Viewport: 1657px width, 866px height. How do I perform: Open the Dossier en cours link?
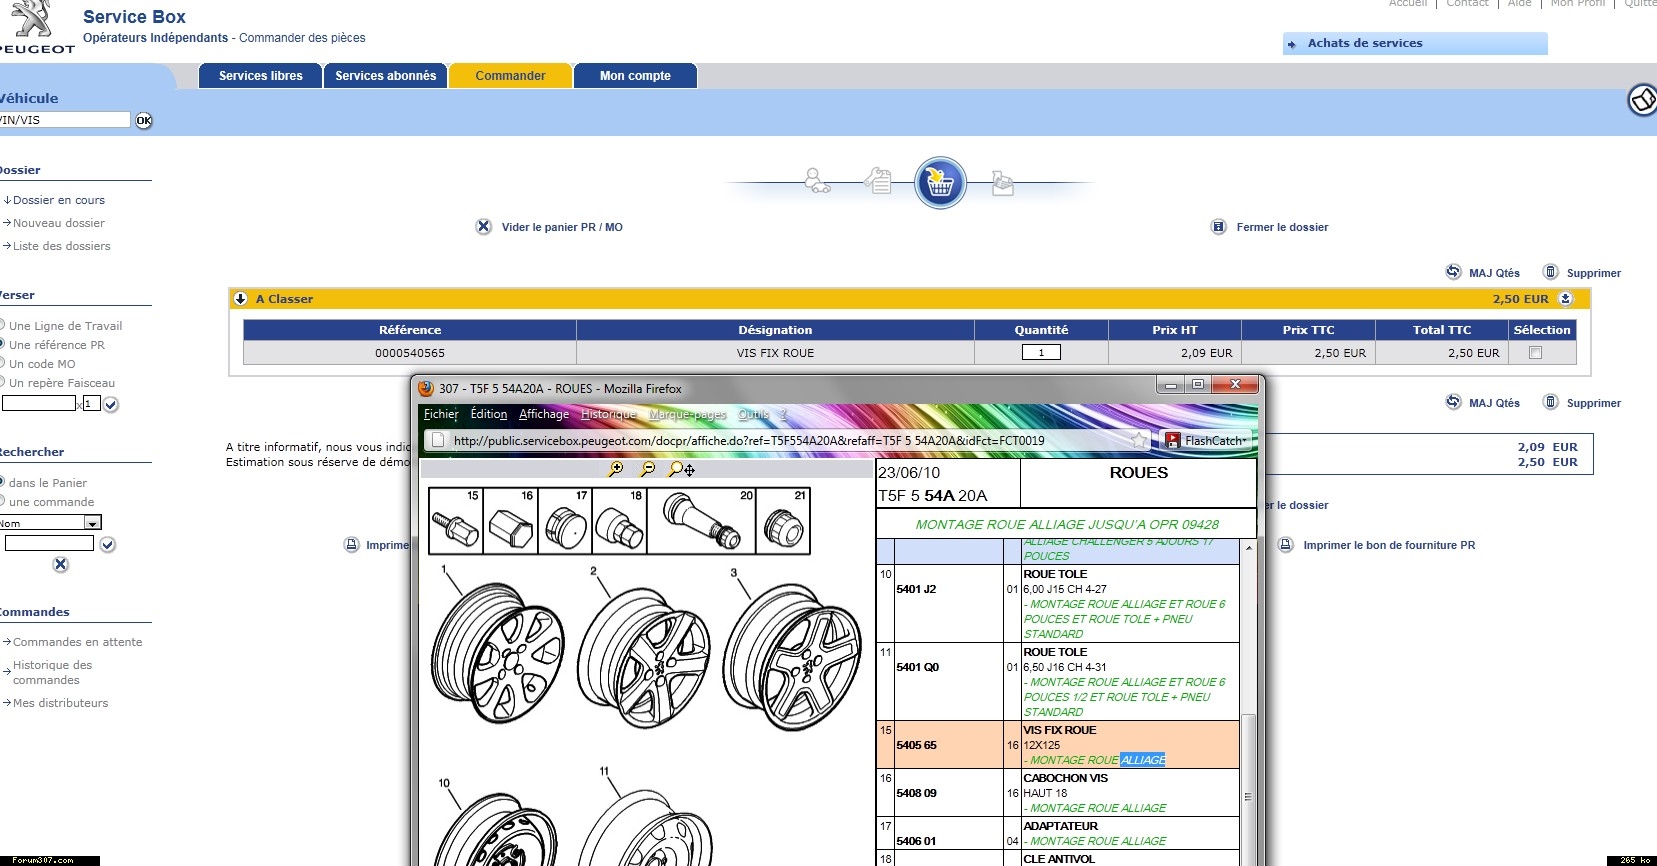tap(58, 200)
